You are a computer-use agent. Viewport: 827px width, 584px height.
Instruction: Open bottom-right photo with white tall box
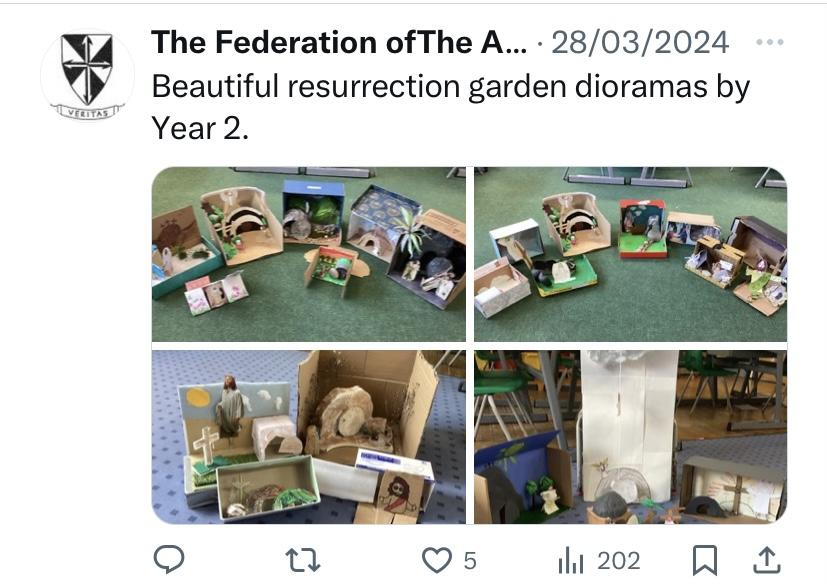(x=630, y=437)
